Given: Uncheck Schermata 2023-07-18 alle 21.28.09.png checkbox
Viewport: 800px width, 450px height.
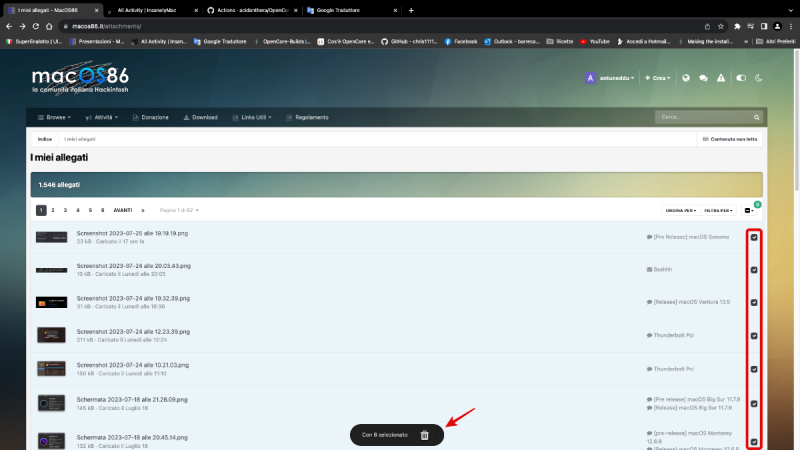Looking at the screenshot, I should pyautogui.click(x=754, y=404).
